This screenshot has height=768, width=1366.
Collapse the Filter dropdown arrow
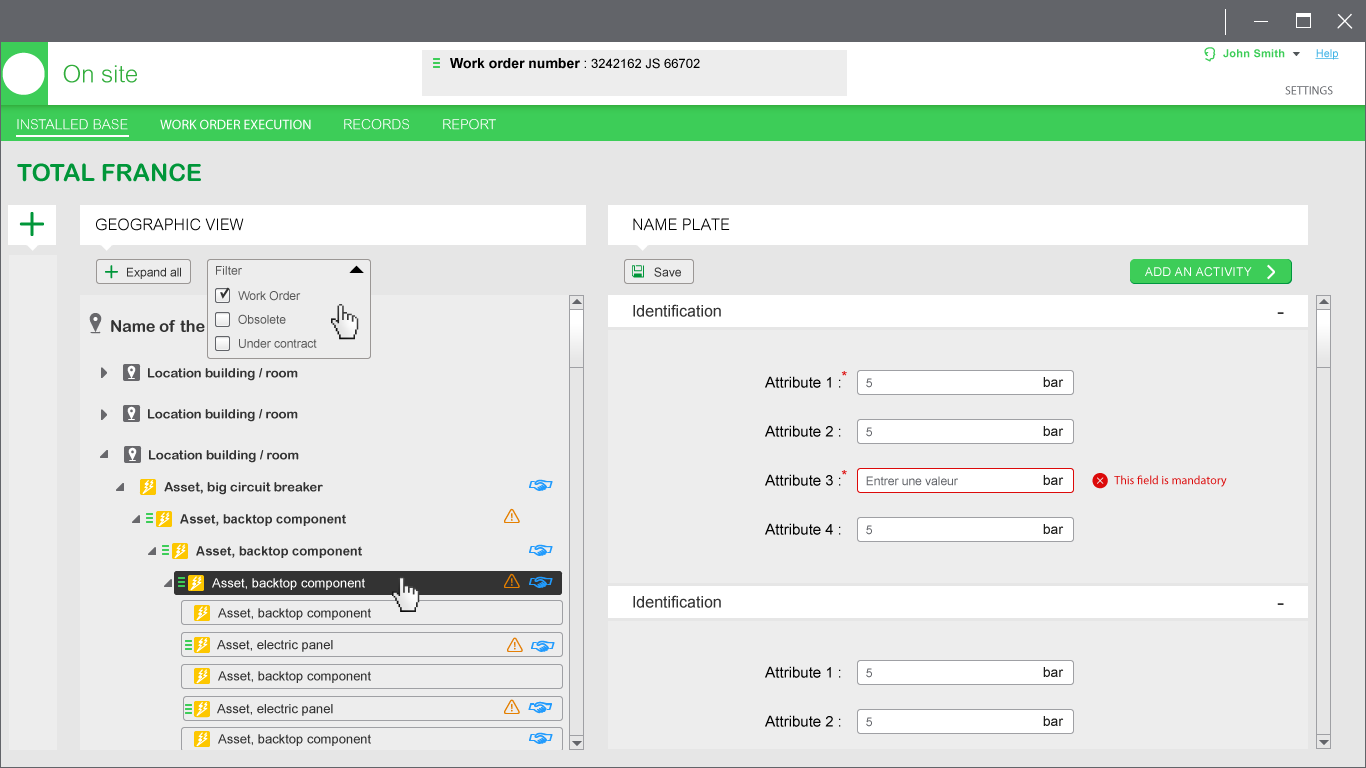(356, 270)
